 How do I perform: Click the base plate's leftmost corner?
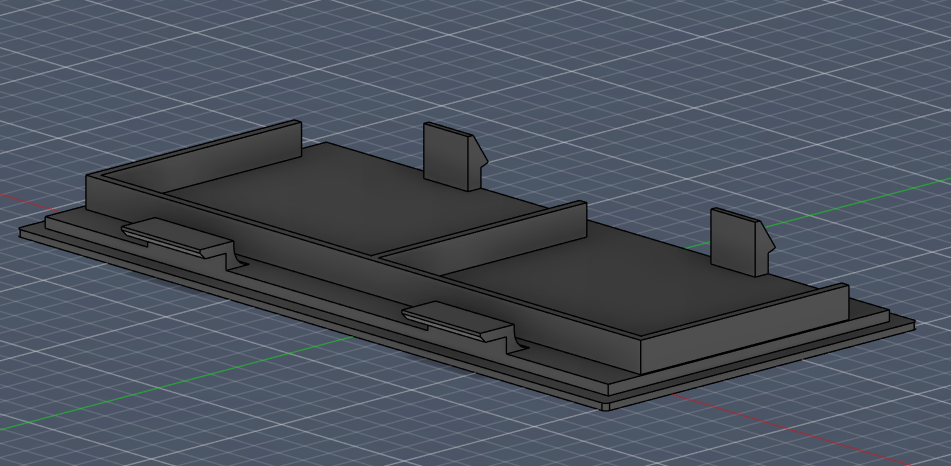click(22, 231)
